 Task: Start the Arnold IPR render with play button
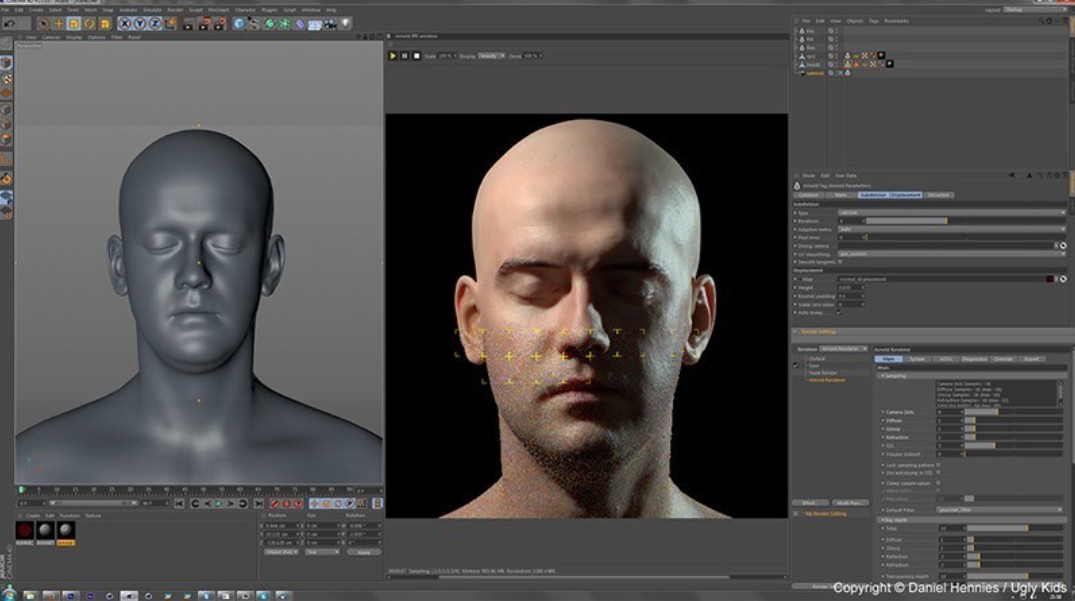click(393, 56)
